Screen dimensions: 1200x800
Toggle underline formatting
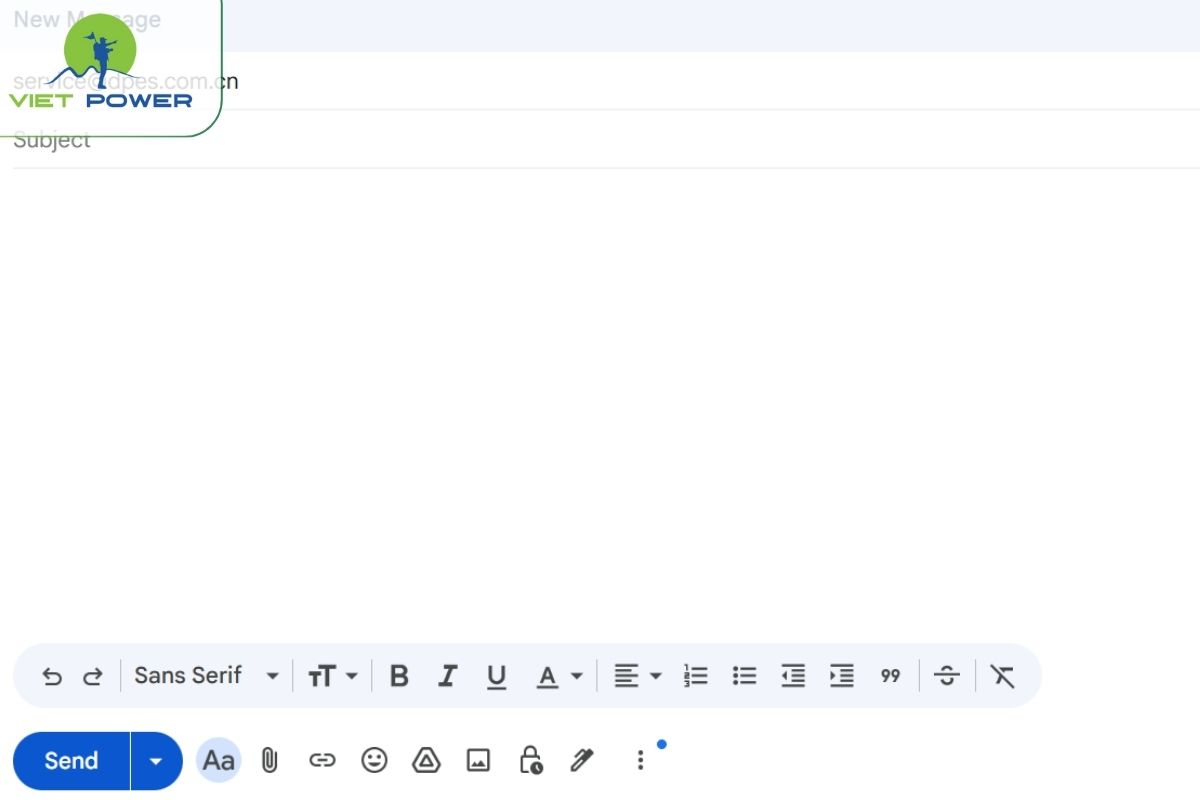[x=496, y=676]
